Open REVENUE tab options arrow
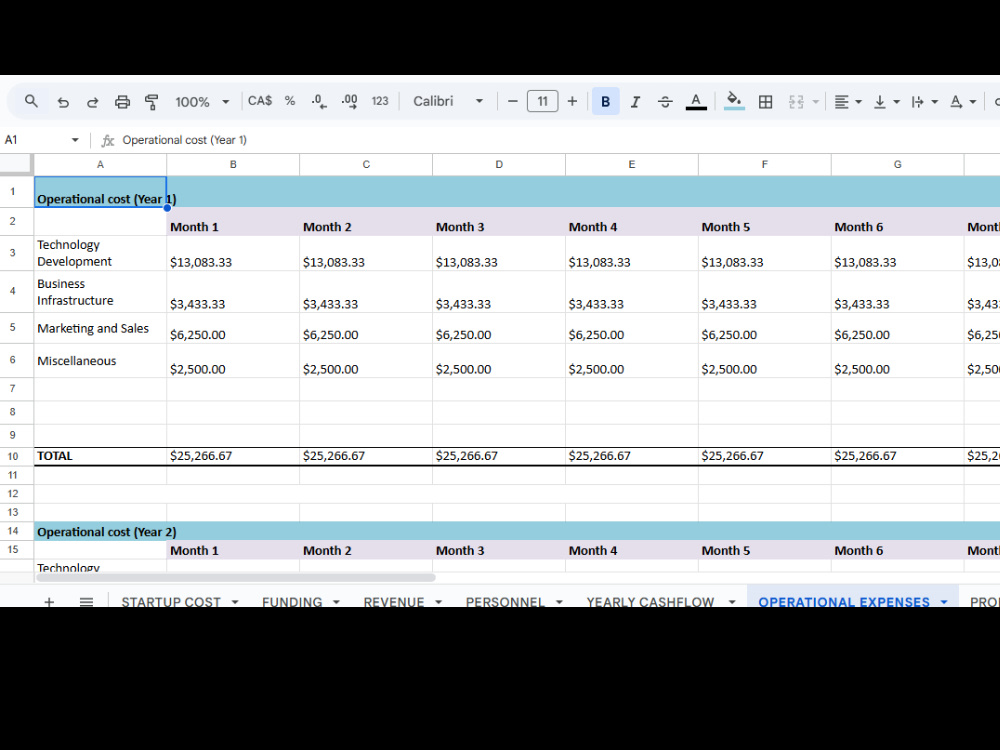This screenshot has width=1000, height=750. 438,601
